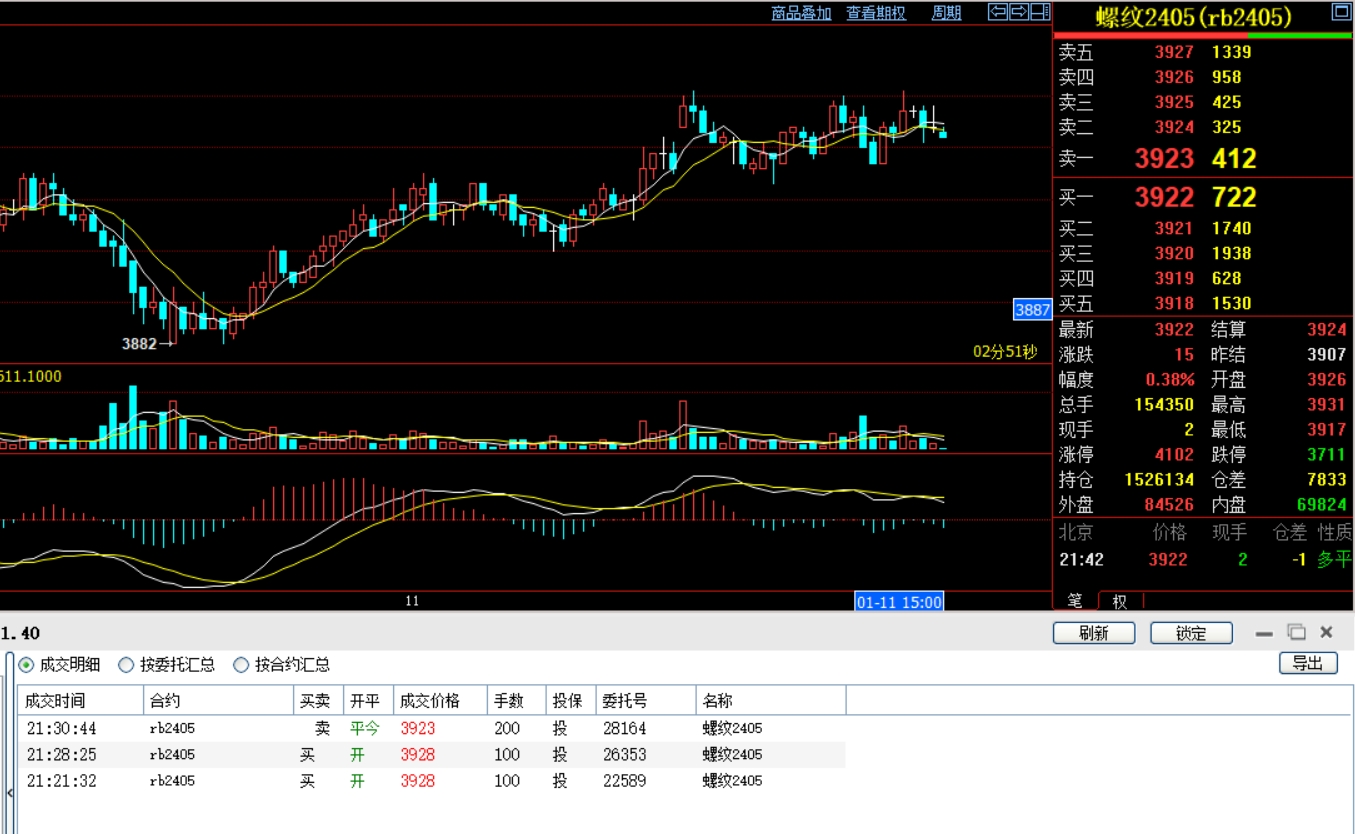
Task: Open the 周期 period selector
Action: click(x=946, y=13)
